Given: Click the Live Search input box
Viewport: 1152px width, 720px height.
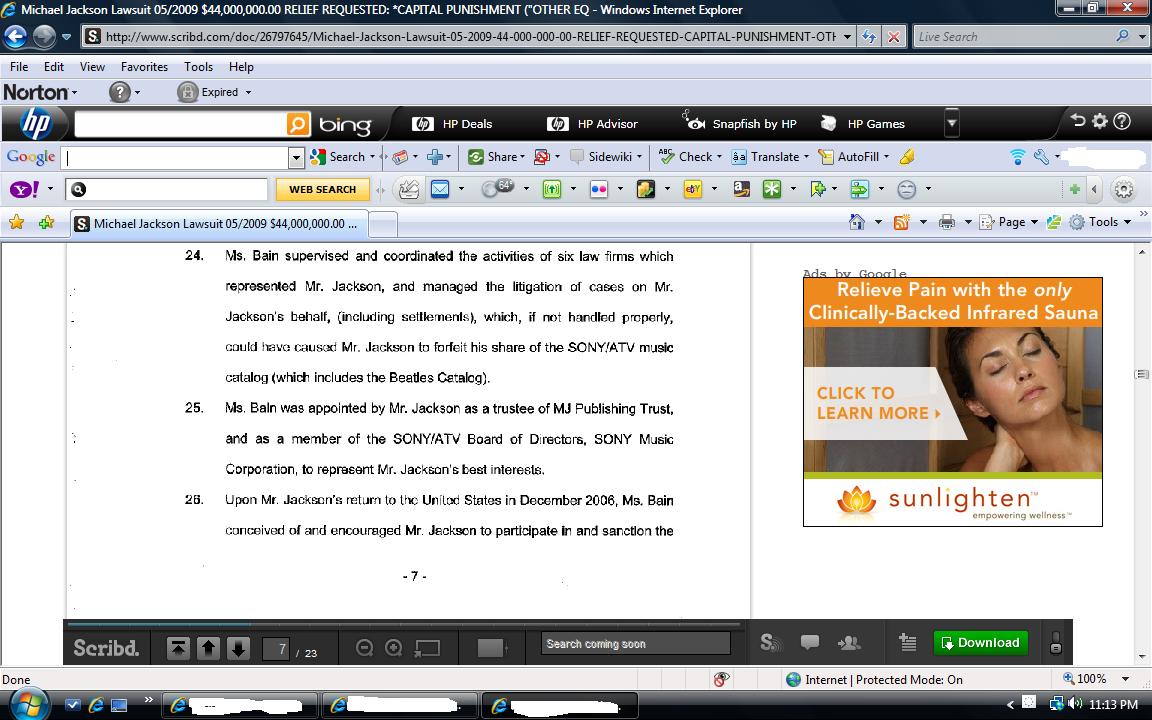Looking at the screenshot, I should point(1014,37).
